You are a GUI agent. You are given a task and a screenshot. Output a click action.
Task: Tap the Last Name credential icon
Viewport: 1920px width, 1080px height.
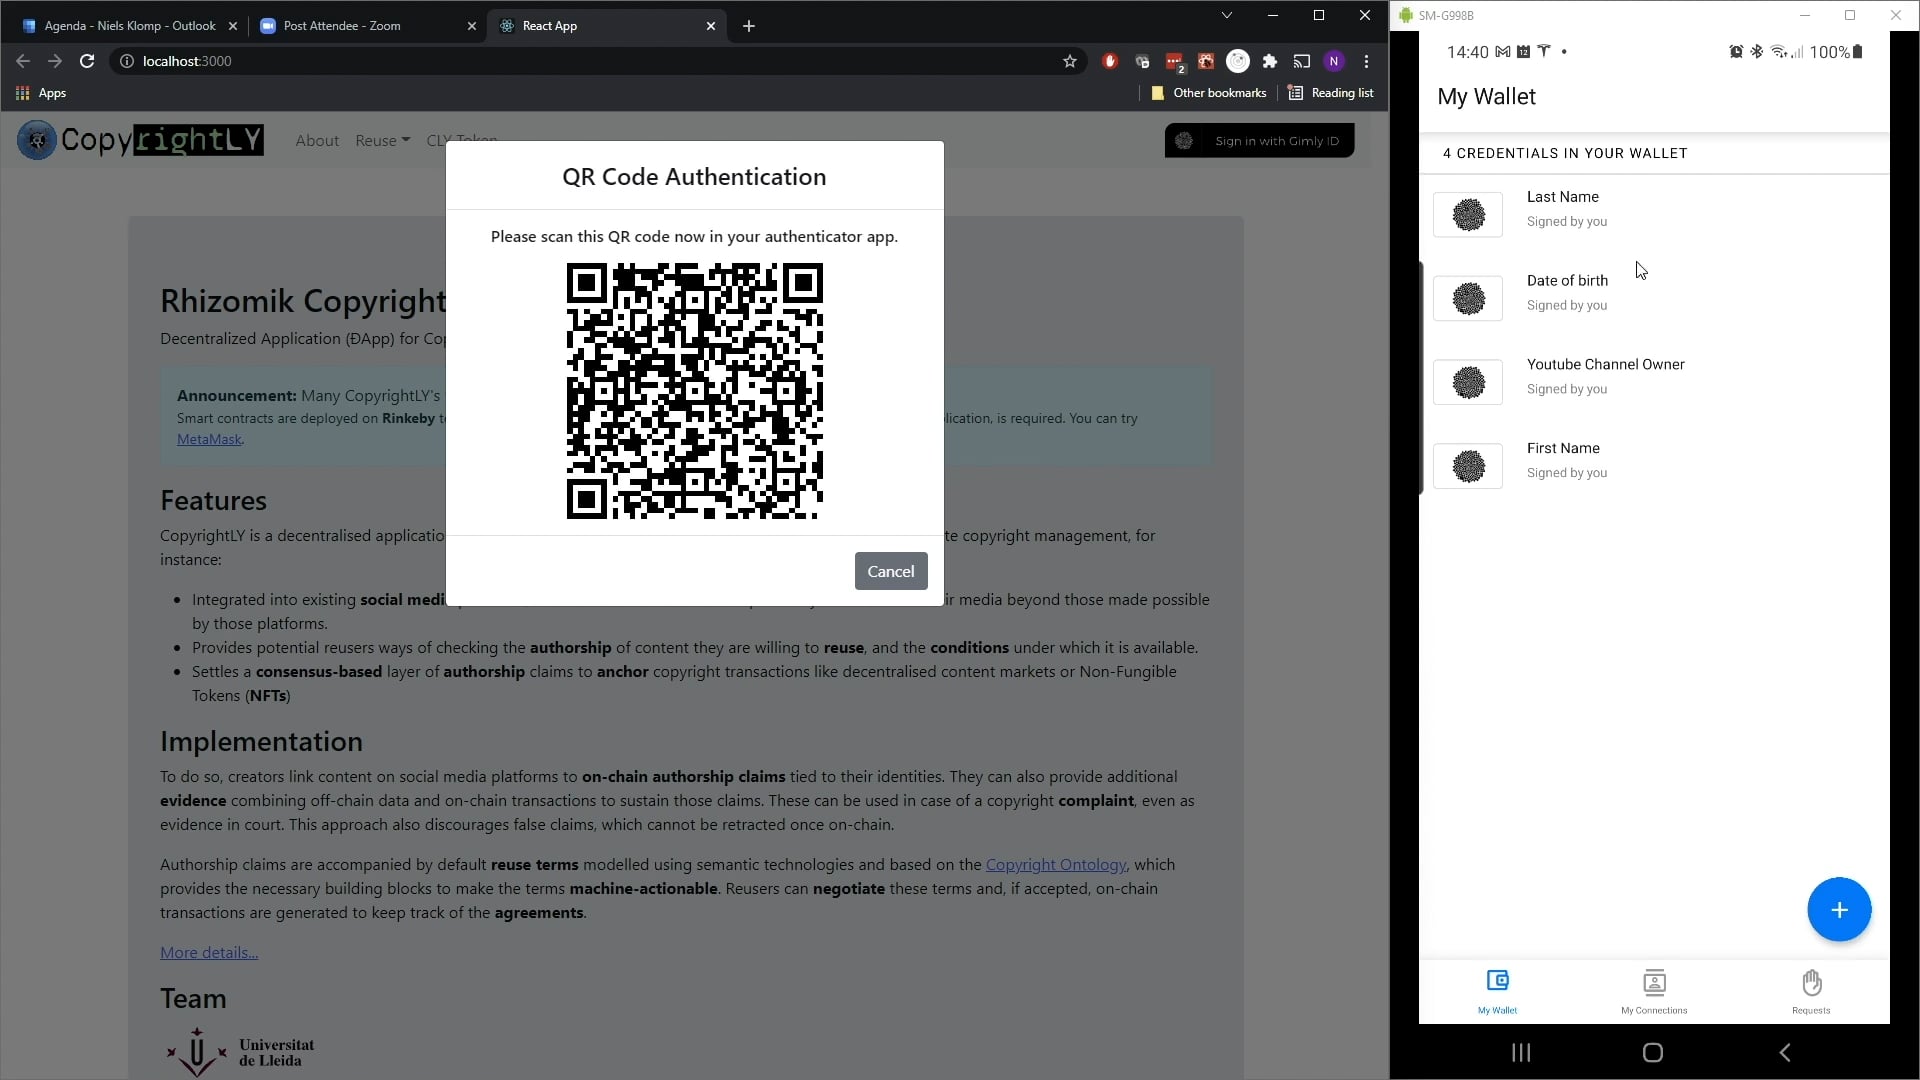tap(1468, 214)
